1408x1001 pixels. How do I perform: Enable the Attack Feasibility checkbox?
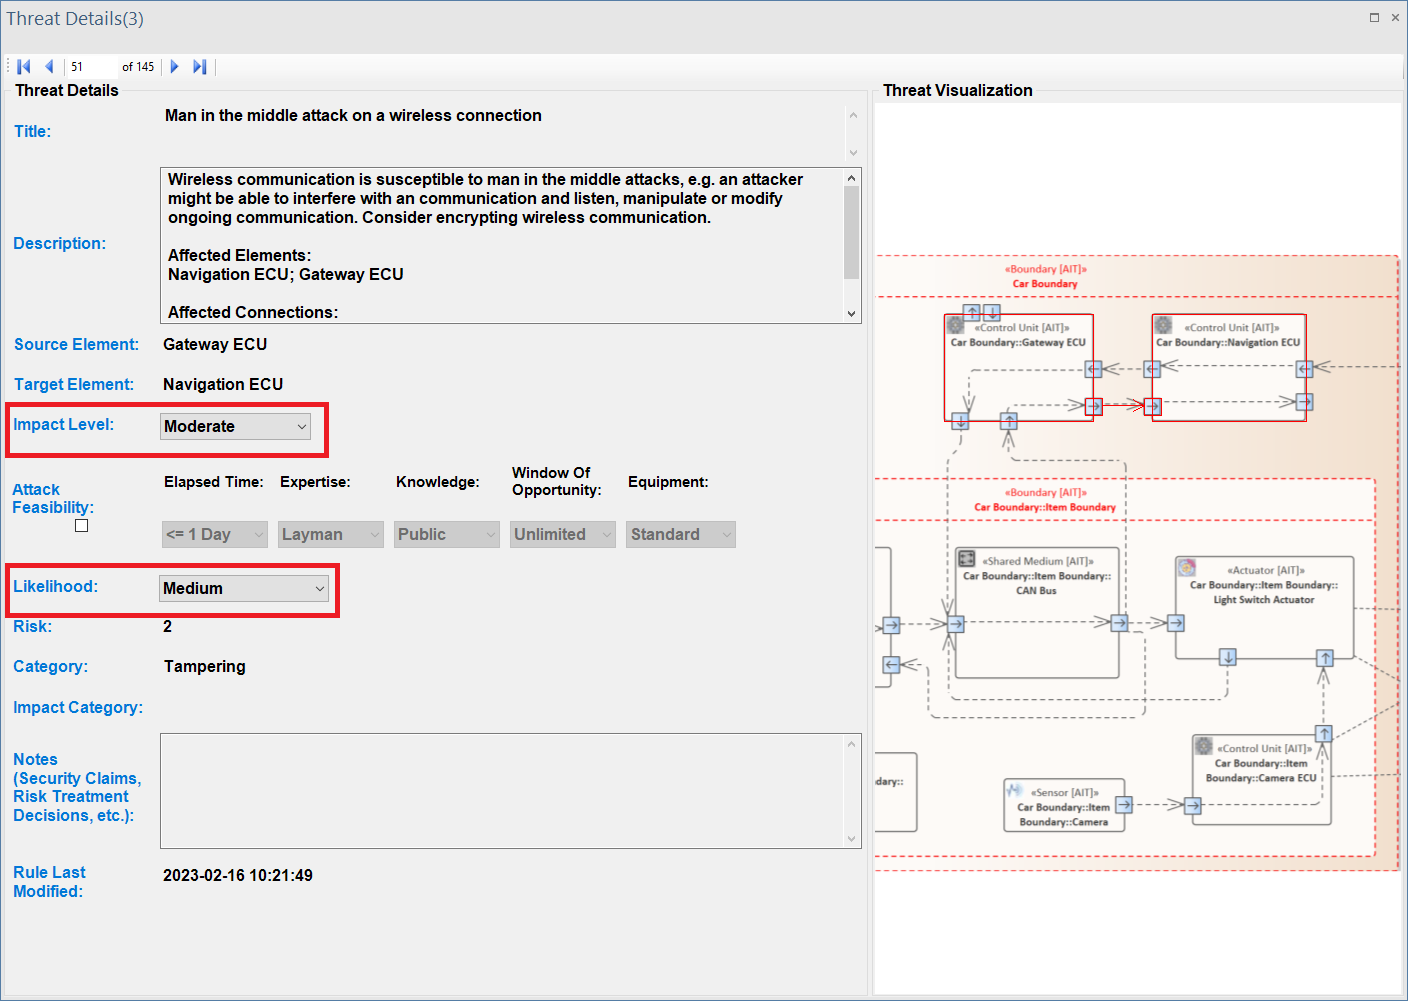(x=82, y=526)
